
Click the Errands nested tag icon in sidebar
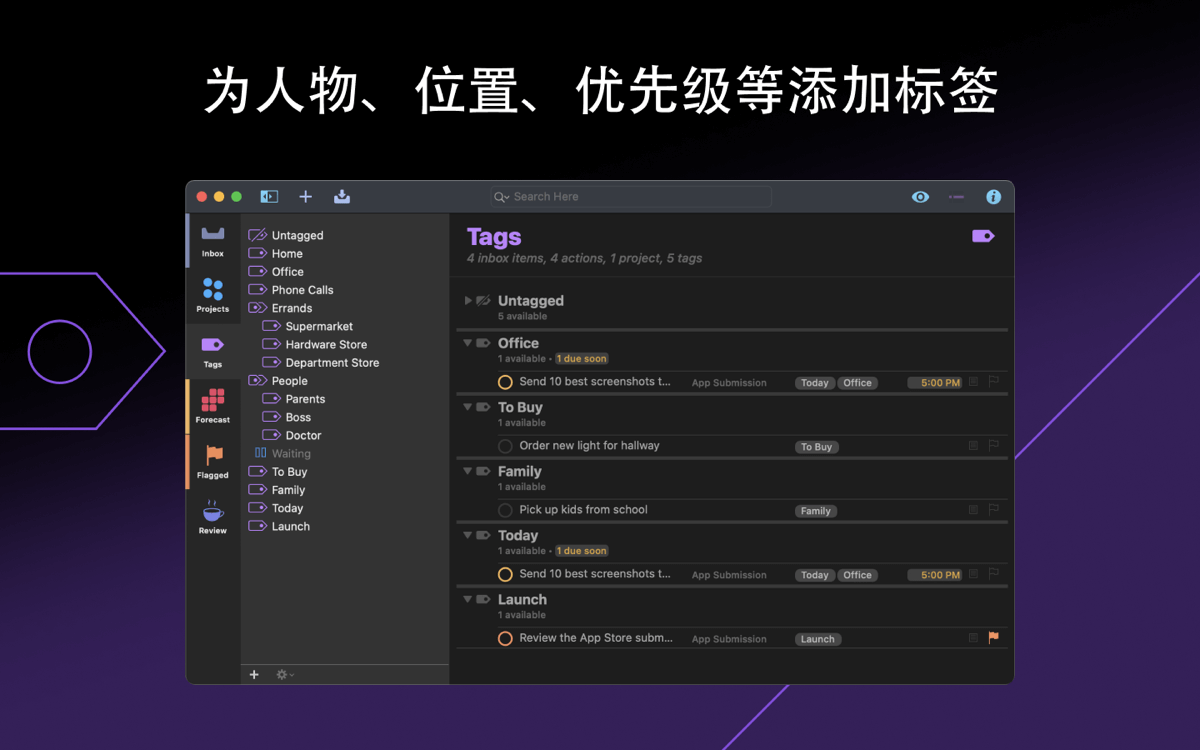click(x=257, y=308)
